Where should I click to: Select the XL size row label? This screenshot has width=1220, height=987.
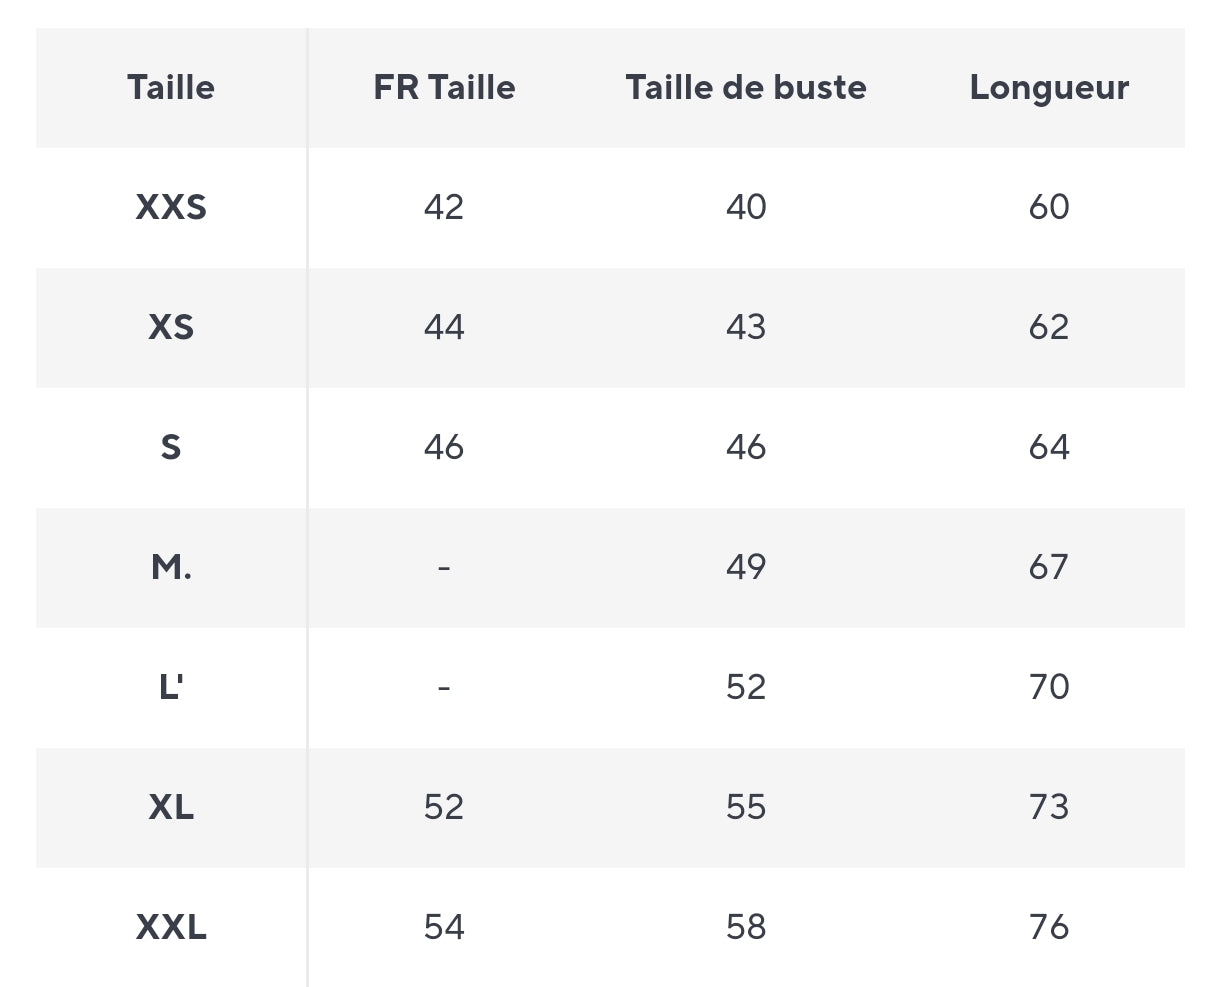pos(171,807)
